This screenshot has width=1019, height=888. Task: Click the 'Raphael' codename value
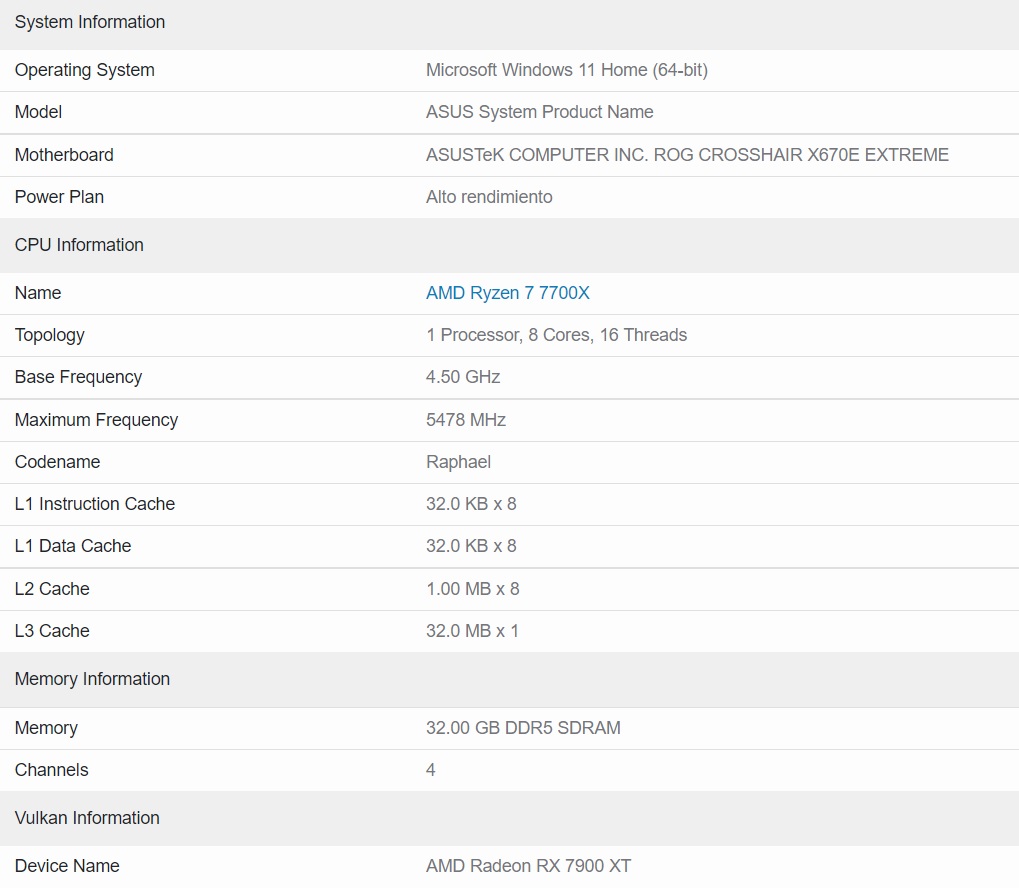tap(458, 462)
